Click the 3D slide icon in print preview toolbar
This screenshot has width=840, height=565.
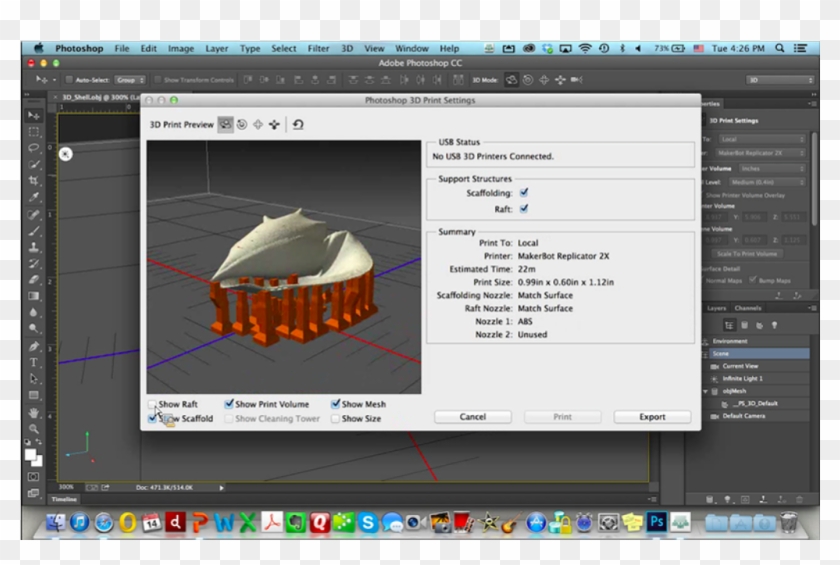coord(274,125)
